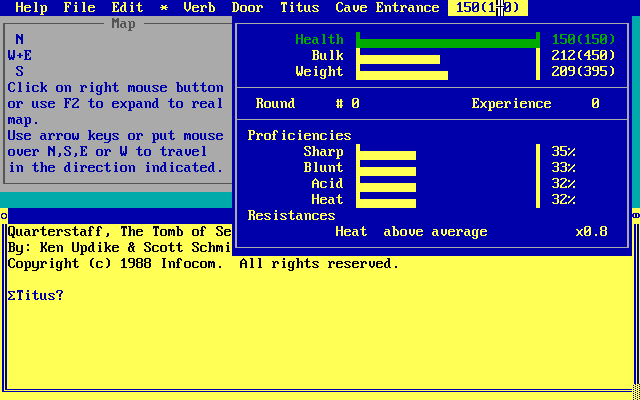Viewport: 640px width, 400px height.
Task: Click the highlighted 150(150) health menu item
Action: pos(488,8)
